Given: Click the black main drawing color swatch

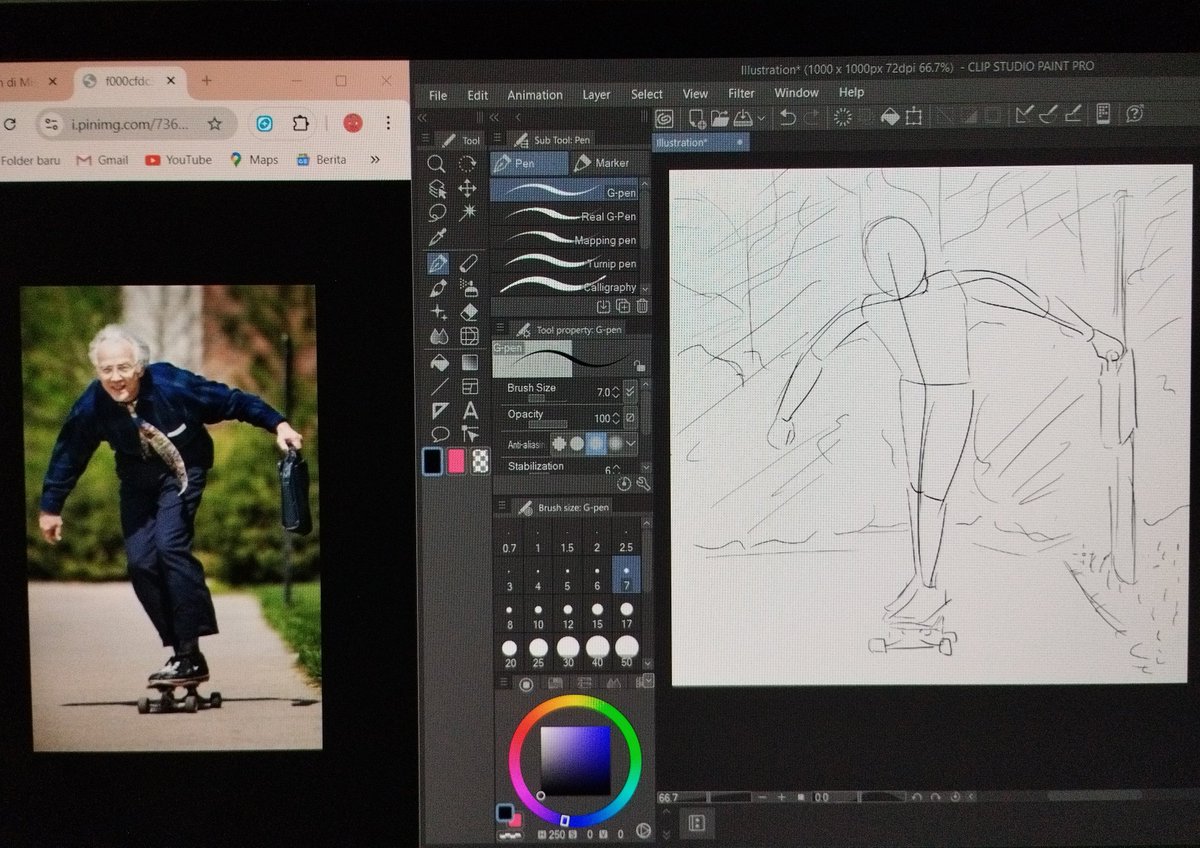Looking at the screenshot, I should pos(433,461).
